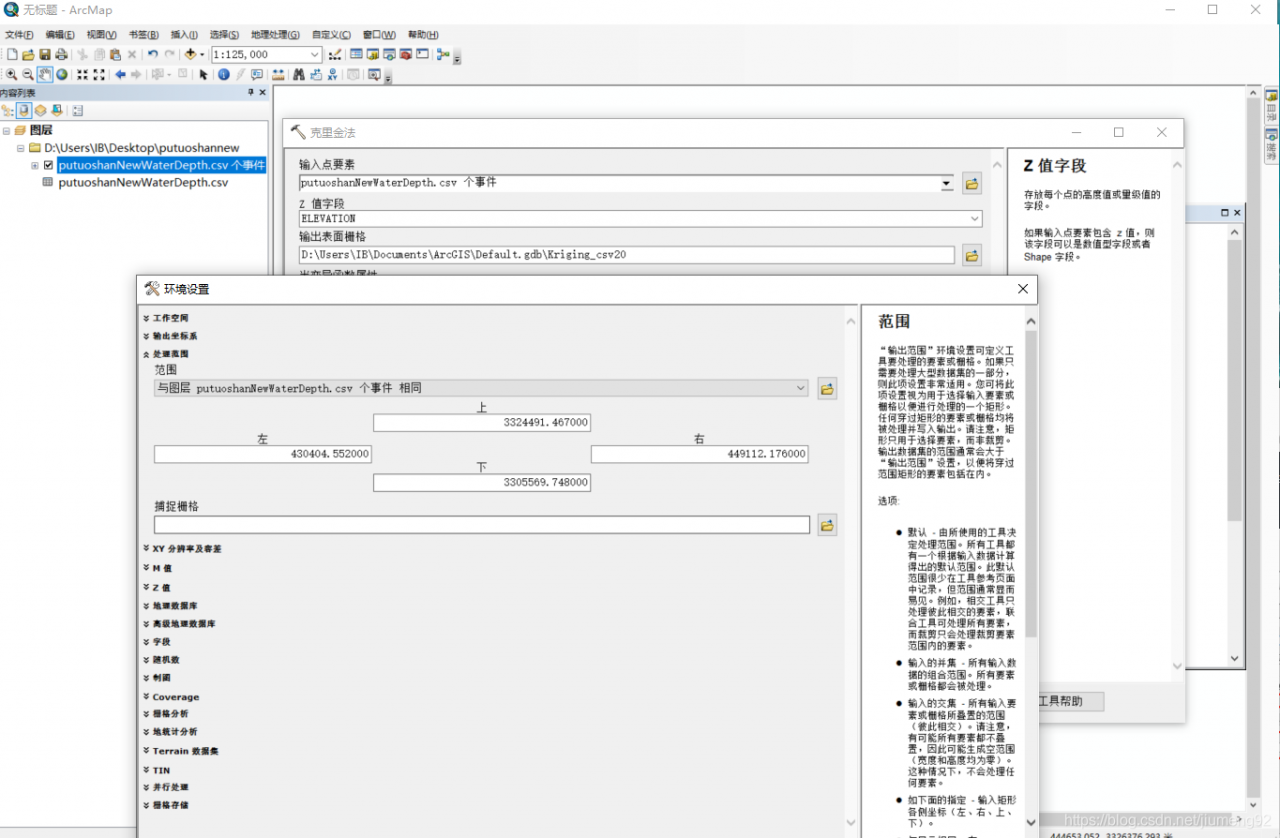Click the Add Data icon
The height and width of the screenshot is (838, 1280).
tap(191, 54)
